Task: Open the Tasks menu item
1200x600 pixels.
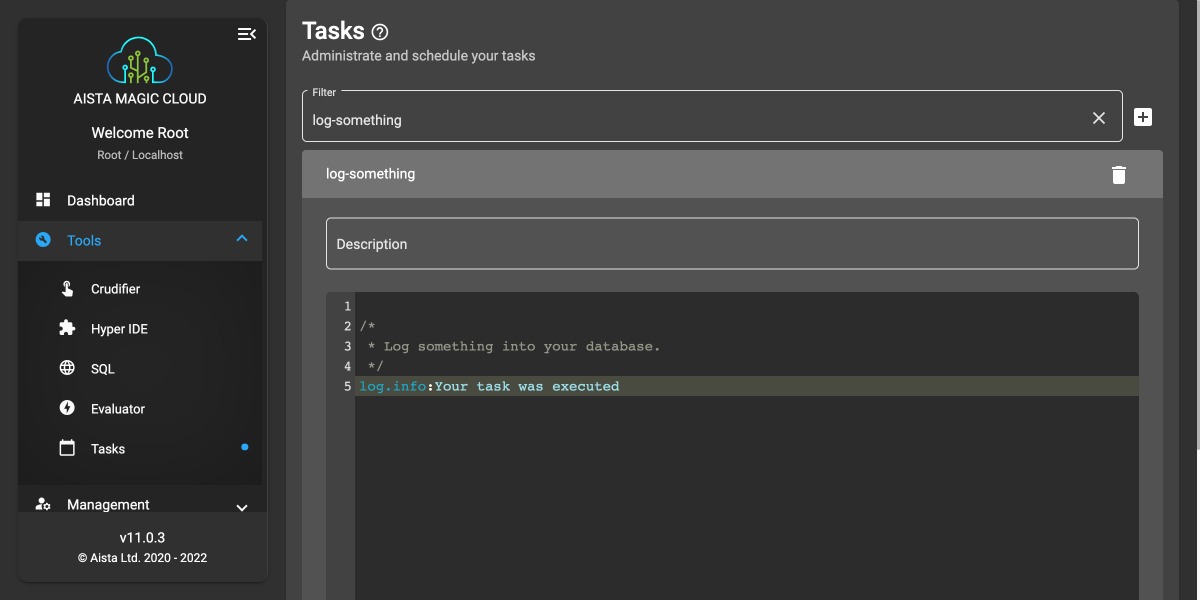Action: tap(140, 449)
